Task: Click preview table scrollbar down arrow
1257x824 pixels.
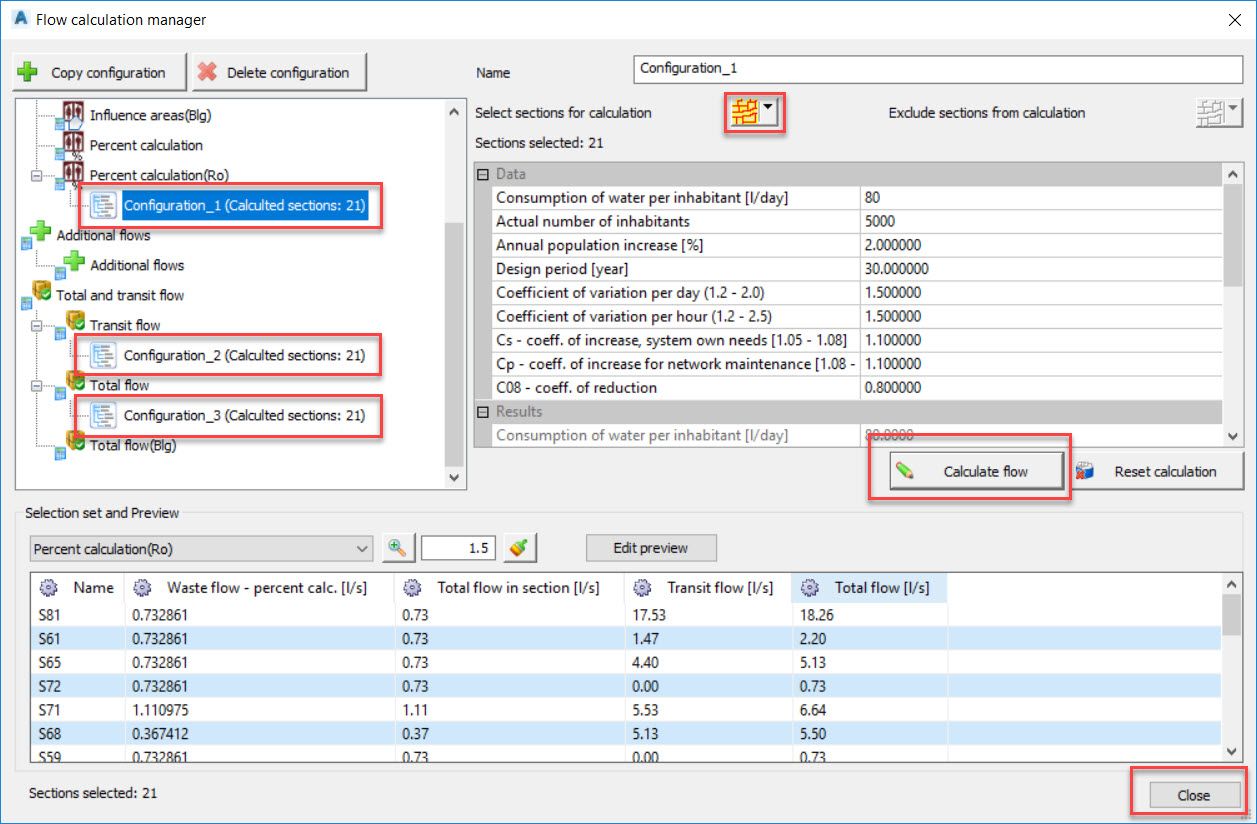Action: tap(1232, 751)
